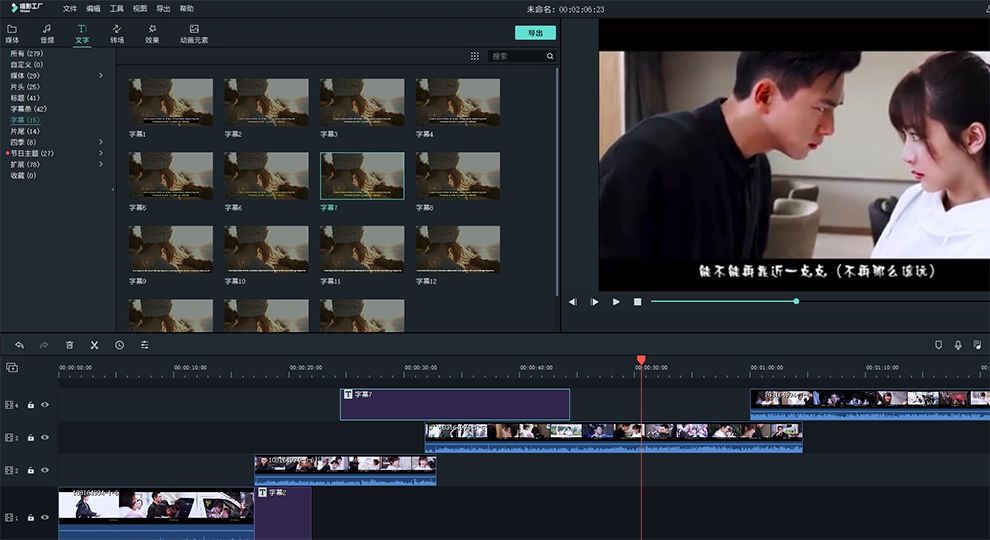The height and width of the screenshot is (540, 990).
Task: Select the 字幕3 subtitle template thumbnail
Action: (362, 103)
